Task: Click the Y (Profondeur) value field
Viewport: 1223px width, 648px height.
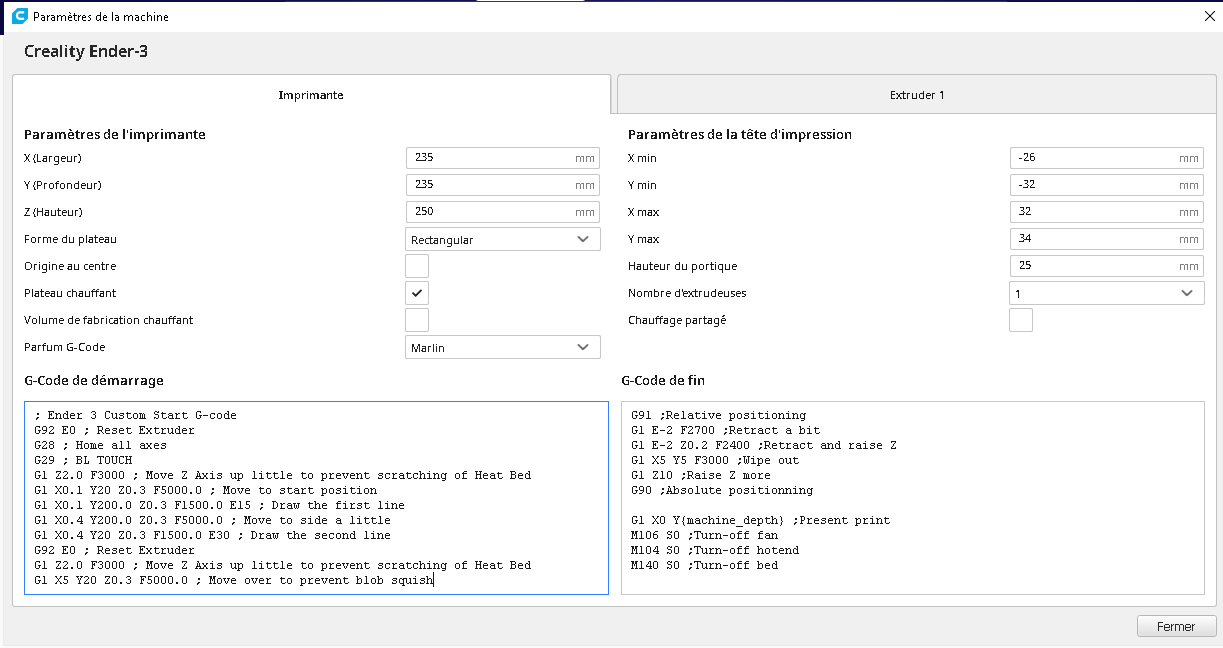Action: click(x=503, y=185)
